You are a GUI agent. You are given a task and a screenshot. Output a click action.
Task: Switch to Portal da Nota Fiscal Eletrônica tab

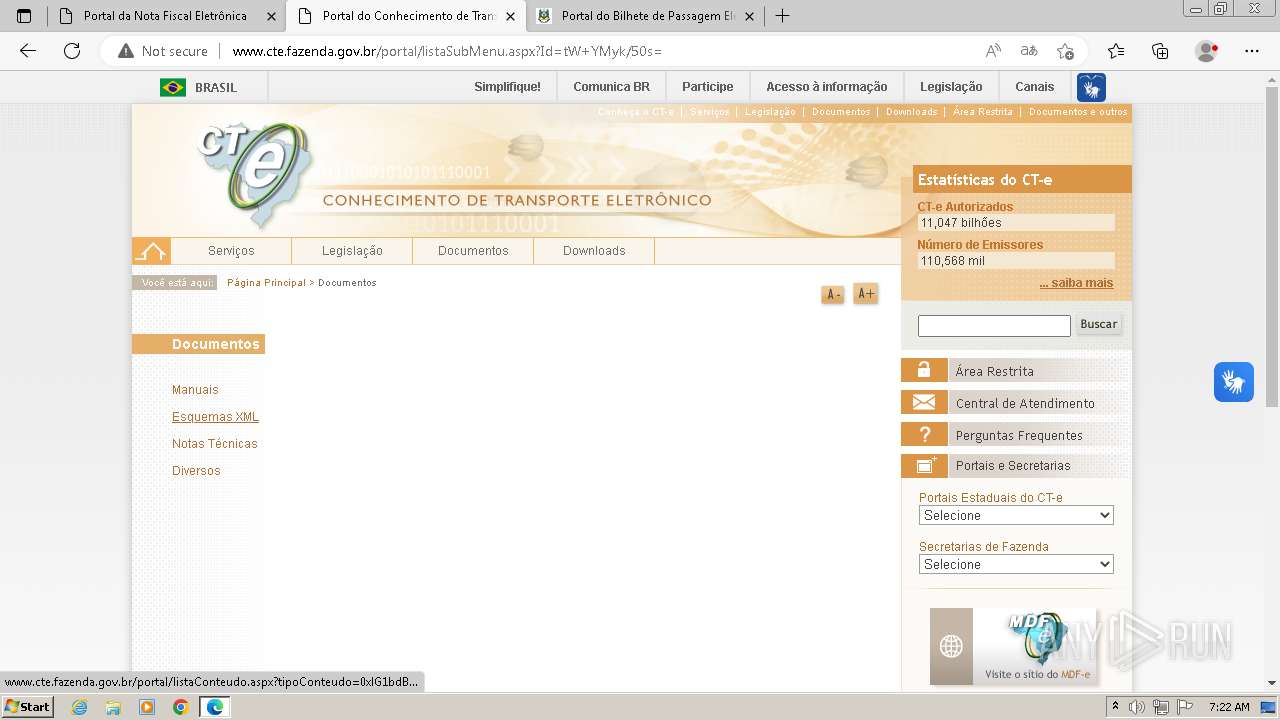pos(165,16)
